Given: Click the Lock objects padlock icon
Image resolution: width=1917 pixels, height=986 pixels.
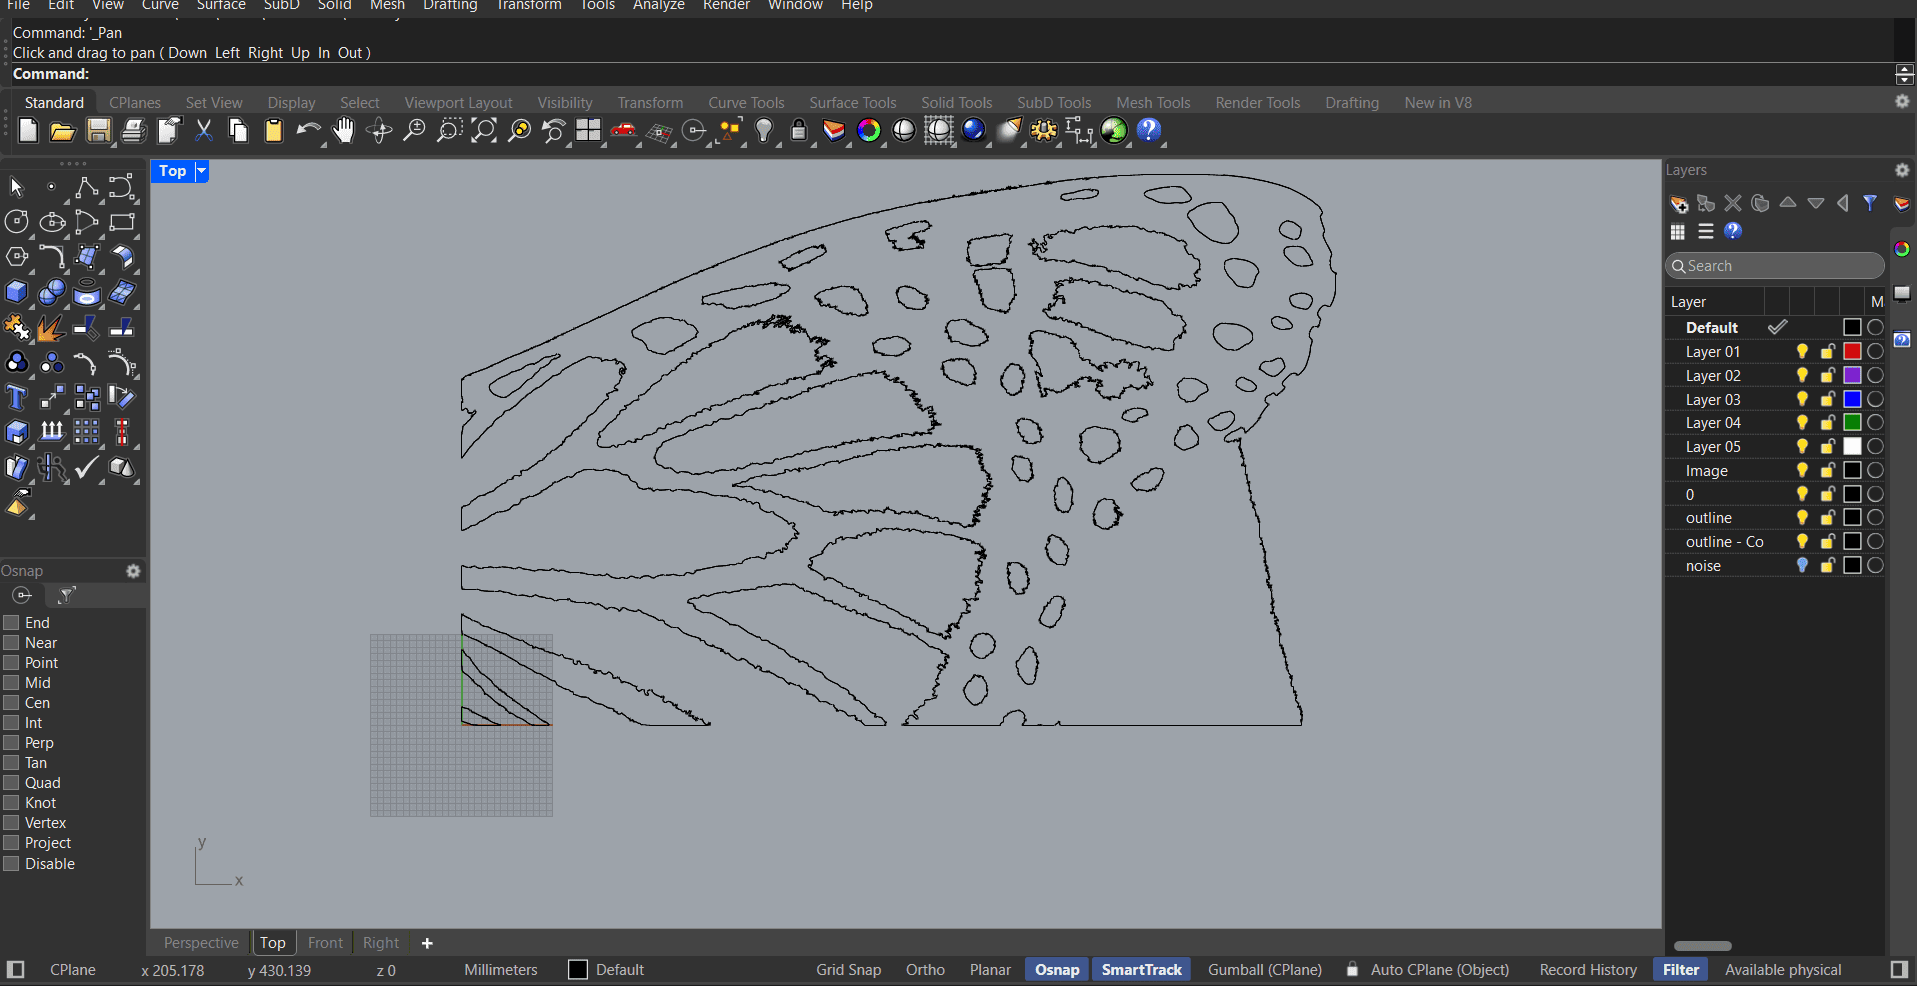Looking at the screenshot, I should (x=798, y=131).
